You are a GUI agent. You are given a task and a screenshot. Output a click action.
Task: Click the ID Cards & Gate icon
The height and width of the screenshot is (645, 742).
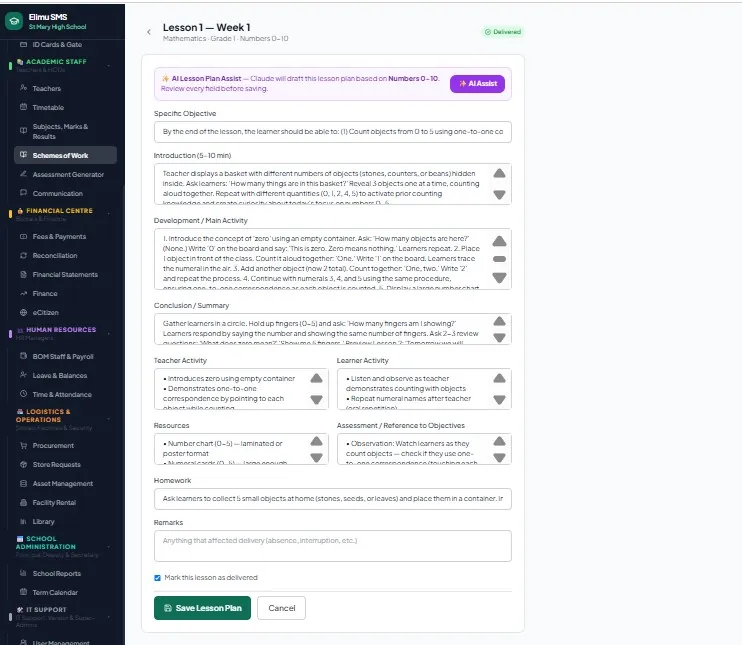pos(23,44)
